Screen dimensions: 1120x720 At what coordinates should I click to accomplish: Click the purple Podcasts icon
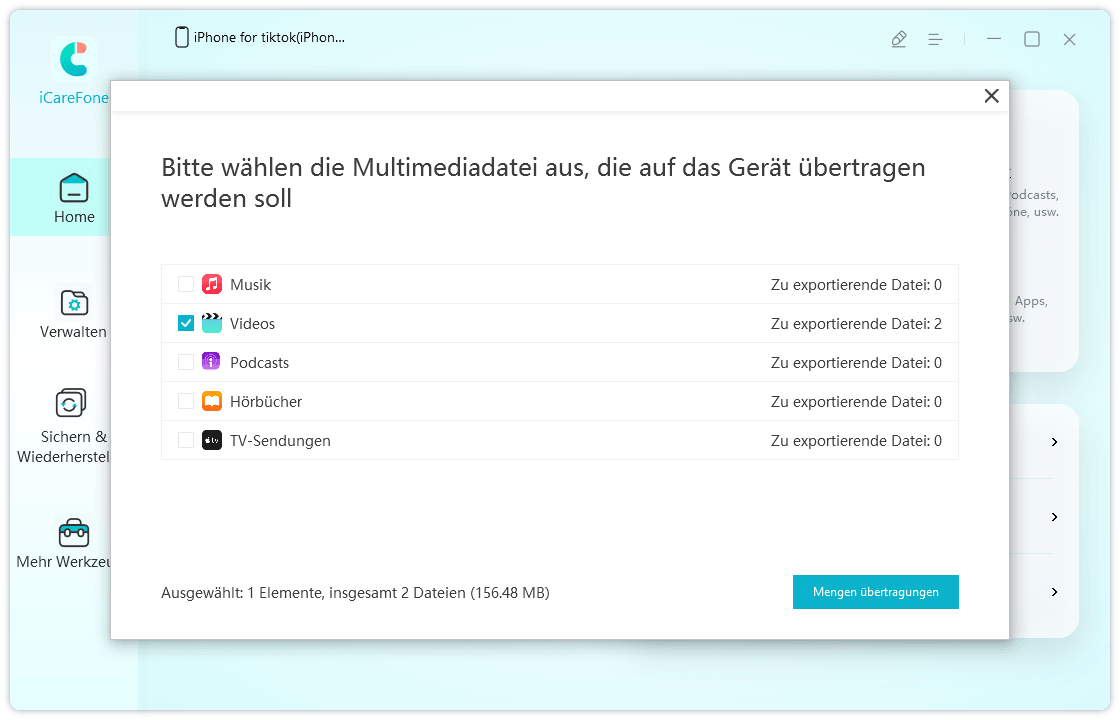[211, 362]
